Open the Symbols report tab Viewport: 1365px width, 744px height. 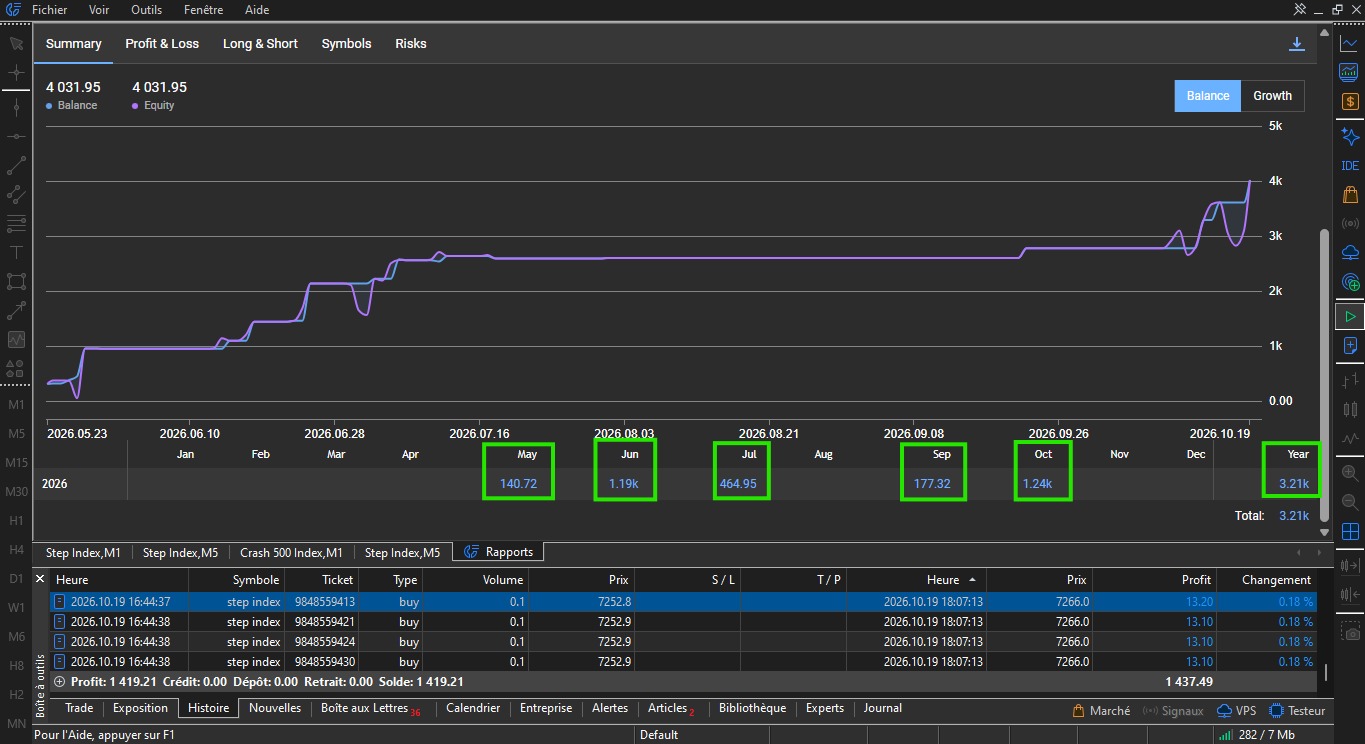[346, 44]
